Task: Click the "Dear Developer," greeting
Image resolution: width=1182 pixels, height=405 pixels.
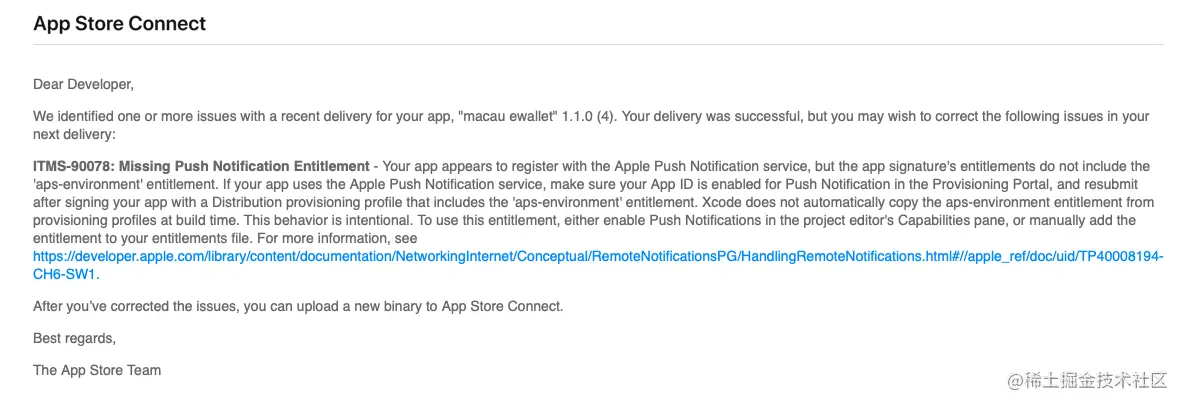Action: [83, 84]
